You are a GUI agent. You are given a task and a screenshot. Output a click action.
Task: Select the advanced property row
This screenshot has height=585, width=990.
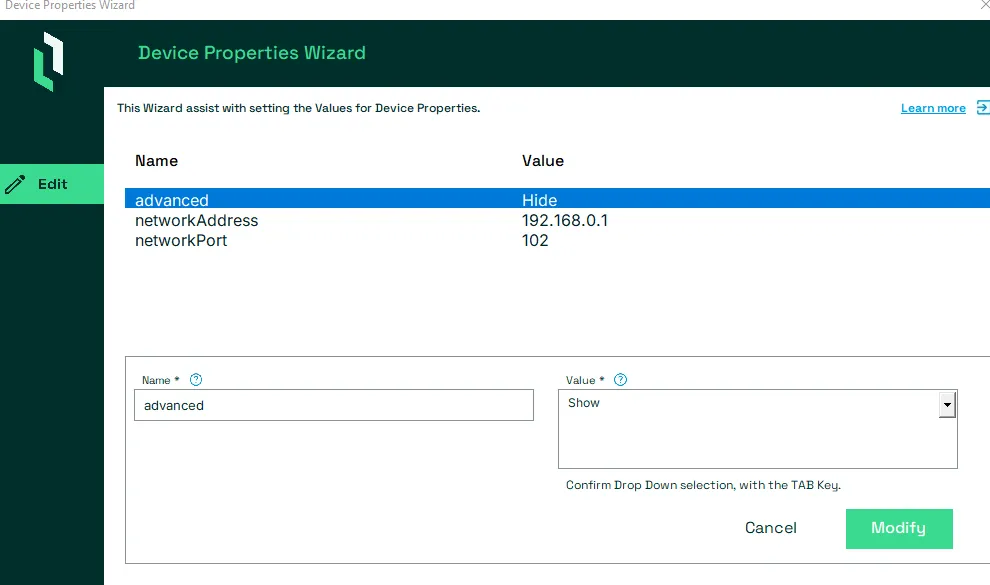click(558, 200)
